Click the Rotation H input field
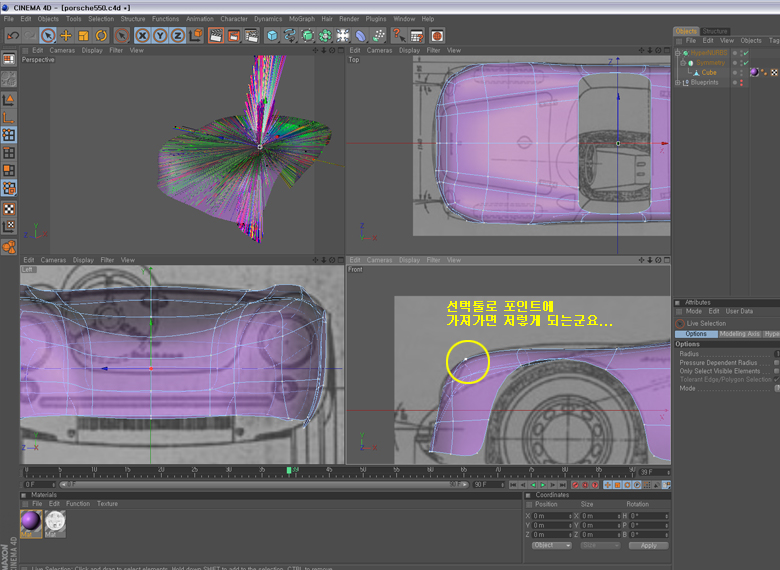780x570 pixels. click(x=648, y=516)
